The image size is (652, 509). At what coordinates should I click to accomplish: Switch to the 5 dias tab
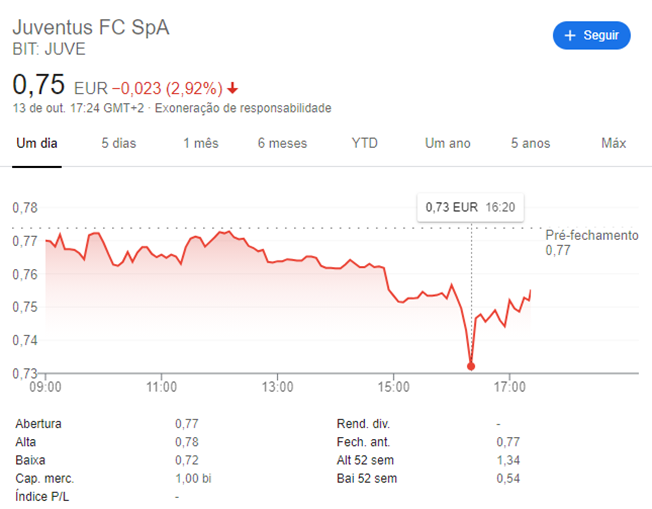click(x=118, y=143)
